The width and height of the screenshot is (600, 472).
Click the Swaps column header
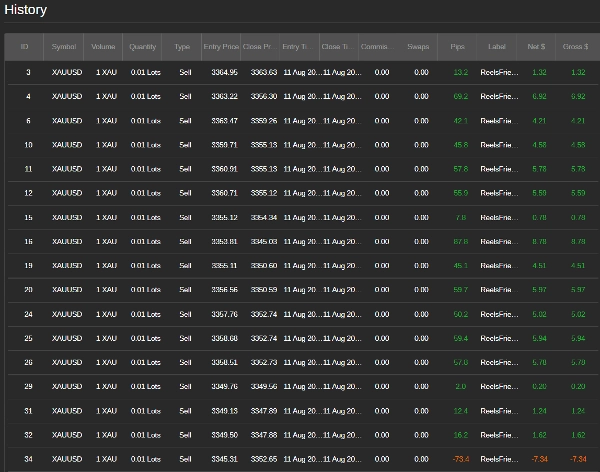pyautogui.click(x=419, y=46)
